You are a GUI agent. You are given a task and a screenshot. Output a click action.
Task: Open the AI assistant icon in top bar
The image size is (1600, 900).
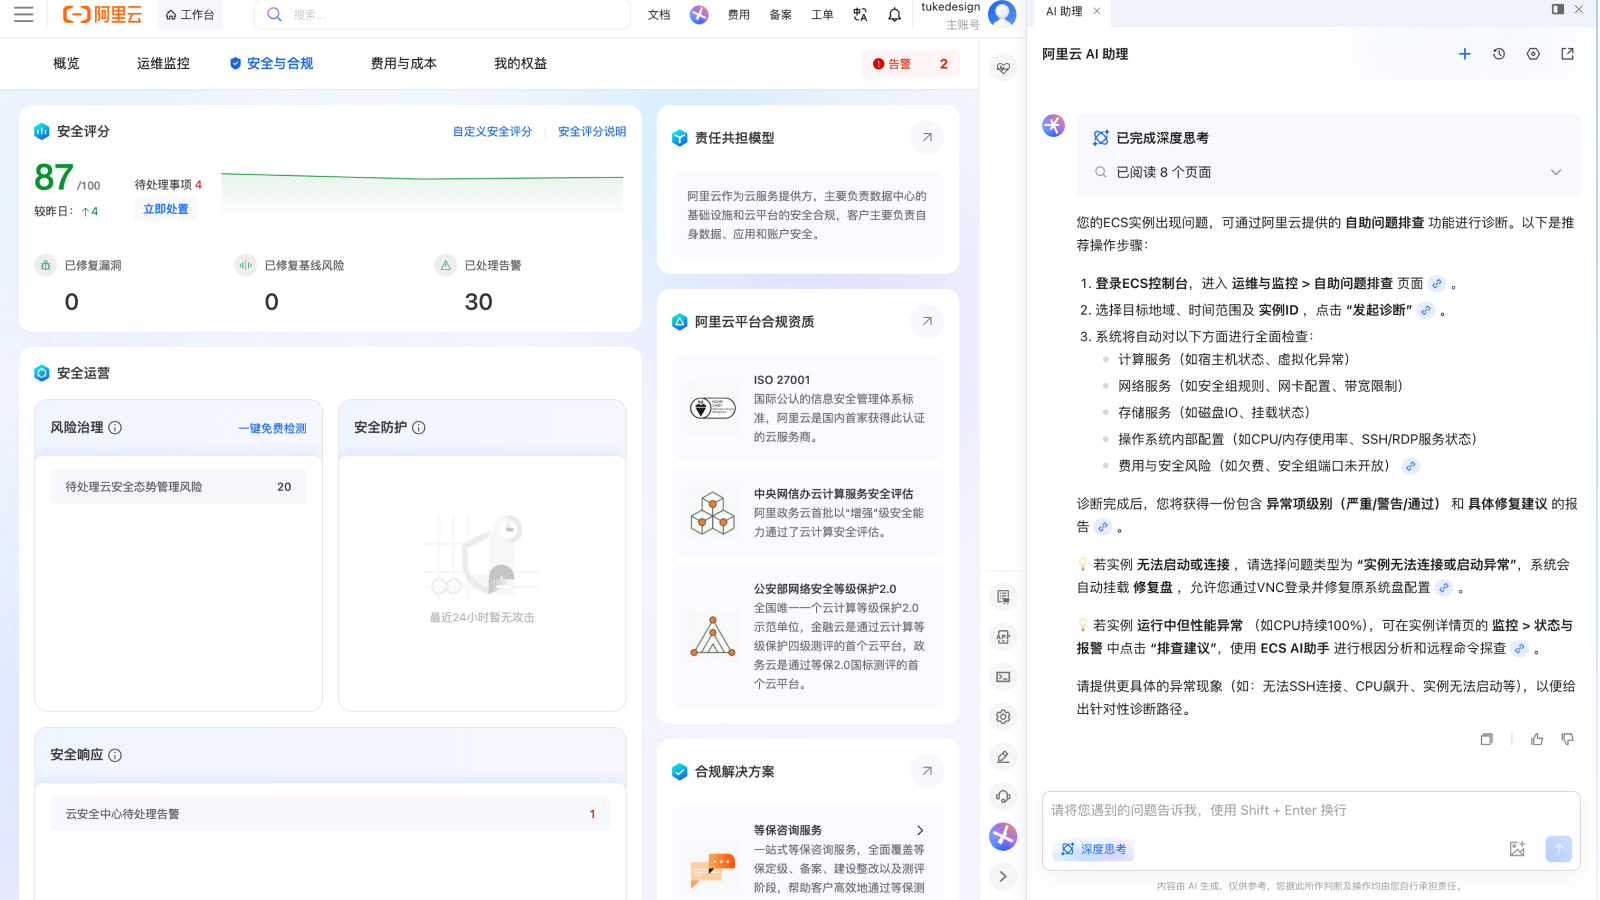click(699, 15)
